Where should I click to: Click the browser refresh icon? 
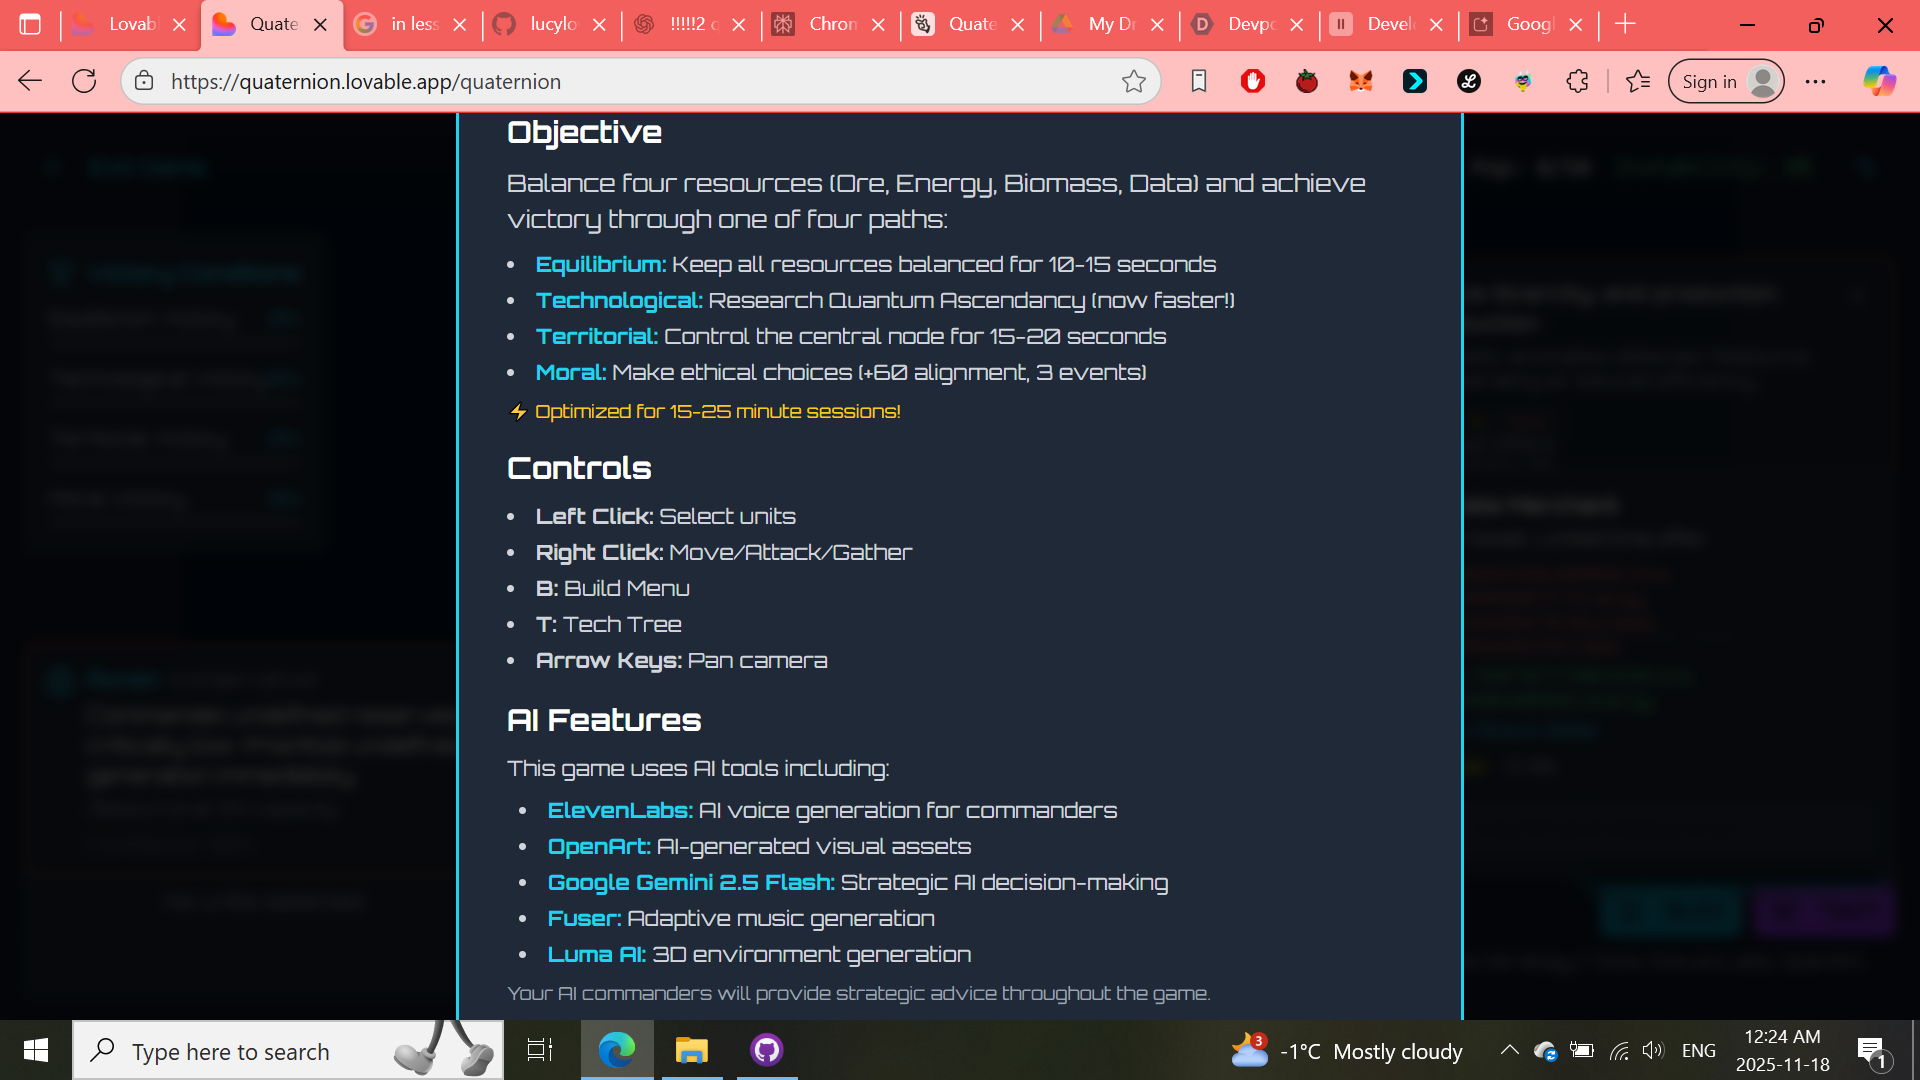click(x=84, y=81)
